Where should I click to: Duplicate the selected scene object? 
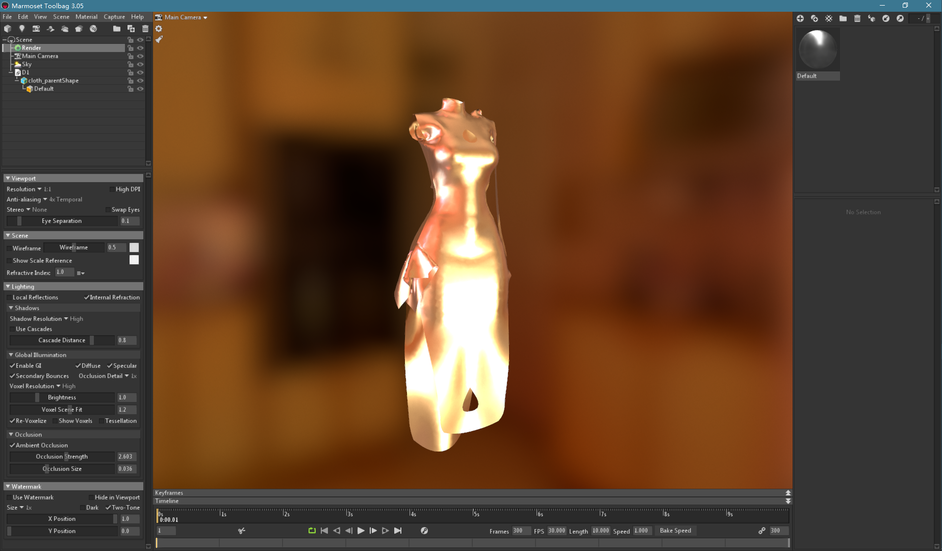(131, 28)
